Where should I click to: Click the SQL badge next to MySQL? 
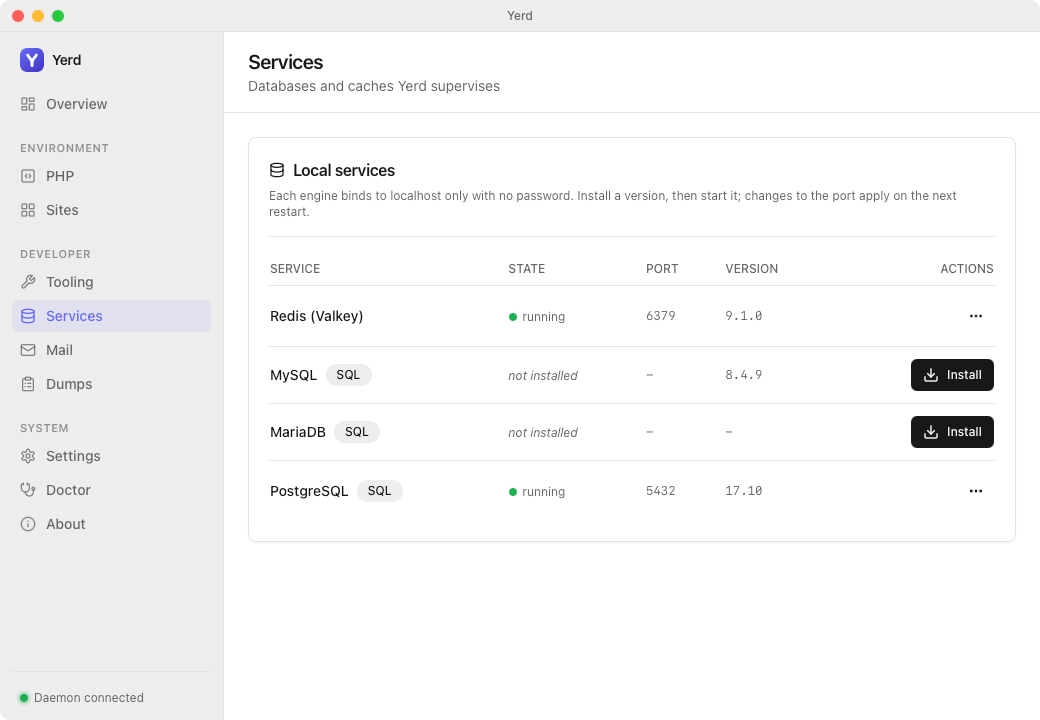348,375
